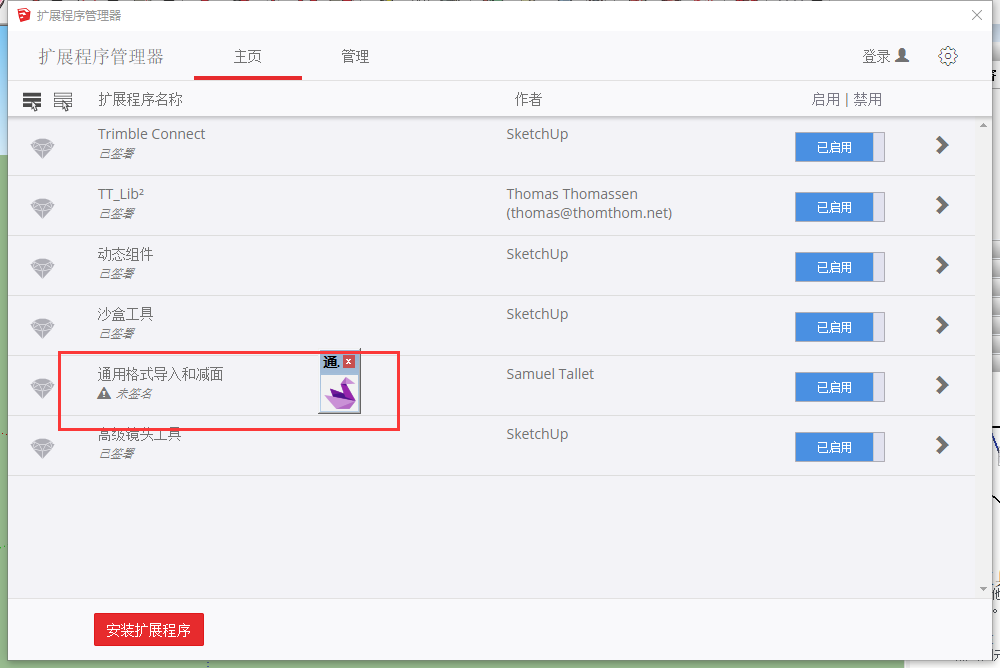Select the 通用格式导入和减面 extension name
This screenshot has width=1000, height=668.
[160, 374]
